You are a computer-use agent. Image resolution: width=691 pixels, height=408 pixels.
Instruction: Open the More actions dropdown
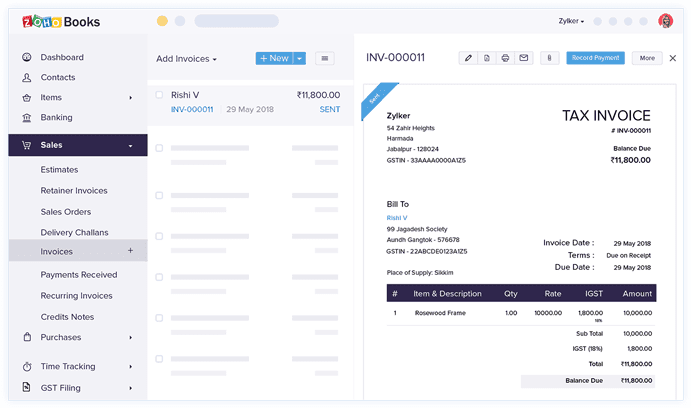647,58
